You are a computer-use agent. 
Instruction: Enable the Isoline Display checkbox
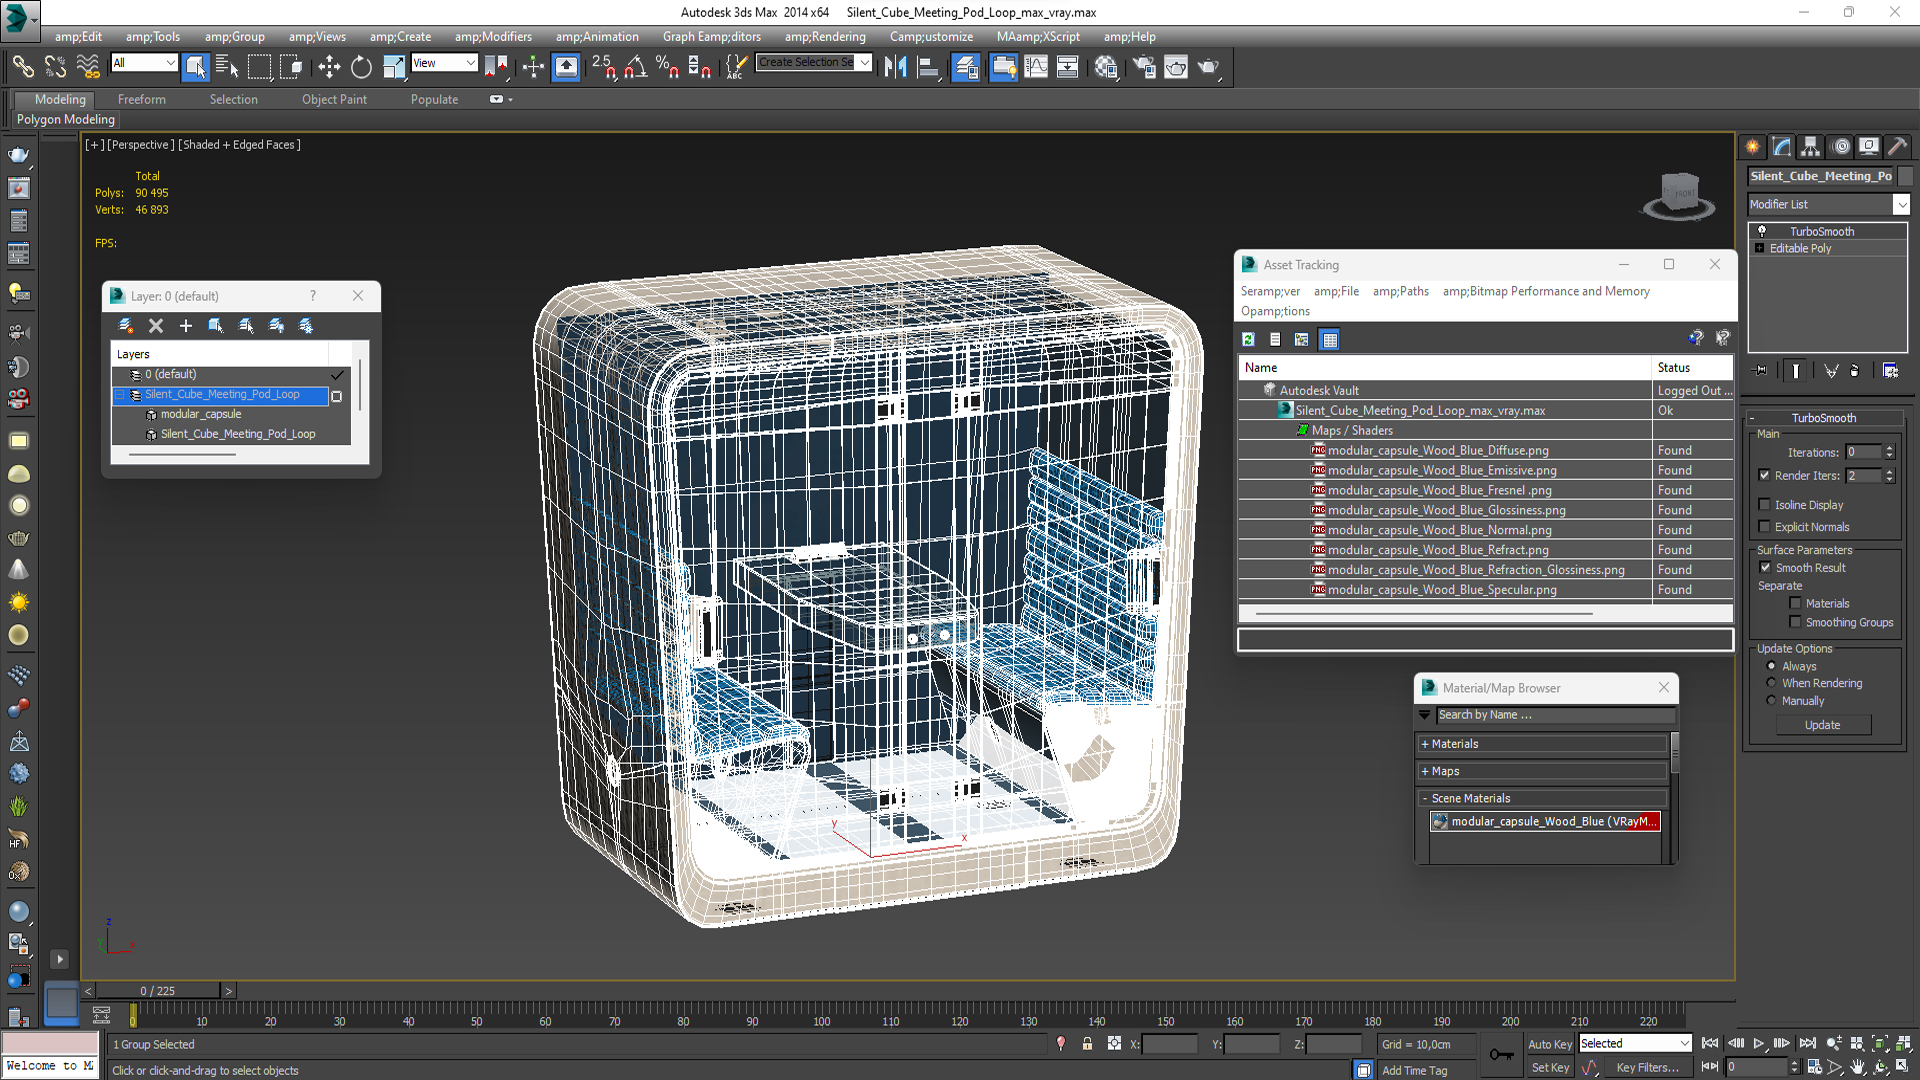(1765, 505)
